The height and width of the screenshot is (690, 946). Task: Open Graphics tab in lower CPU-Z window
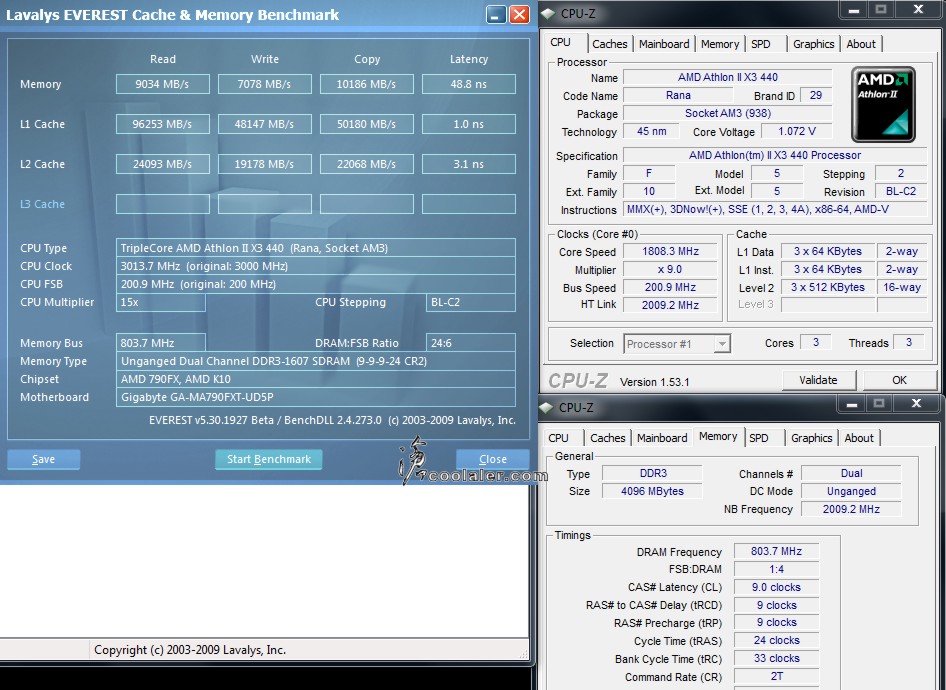click(x=811, y=438)
